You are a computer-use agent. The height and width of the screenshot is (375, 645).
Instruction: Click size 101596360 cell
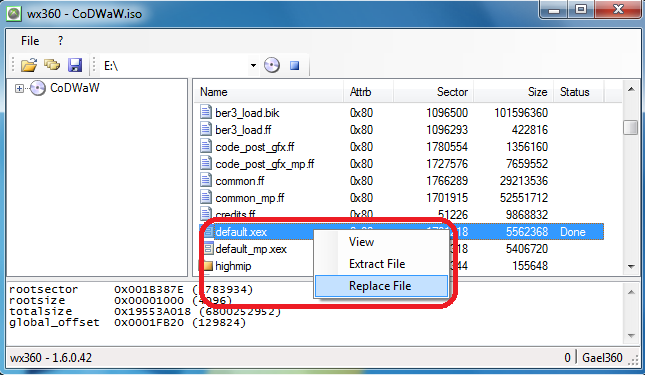(x=521, y=113)
